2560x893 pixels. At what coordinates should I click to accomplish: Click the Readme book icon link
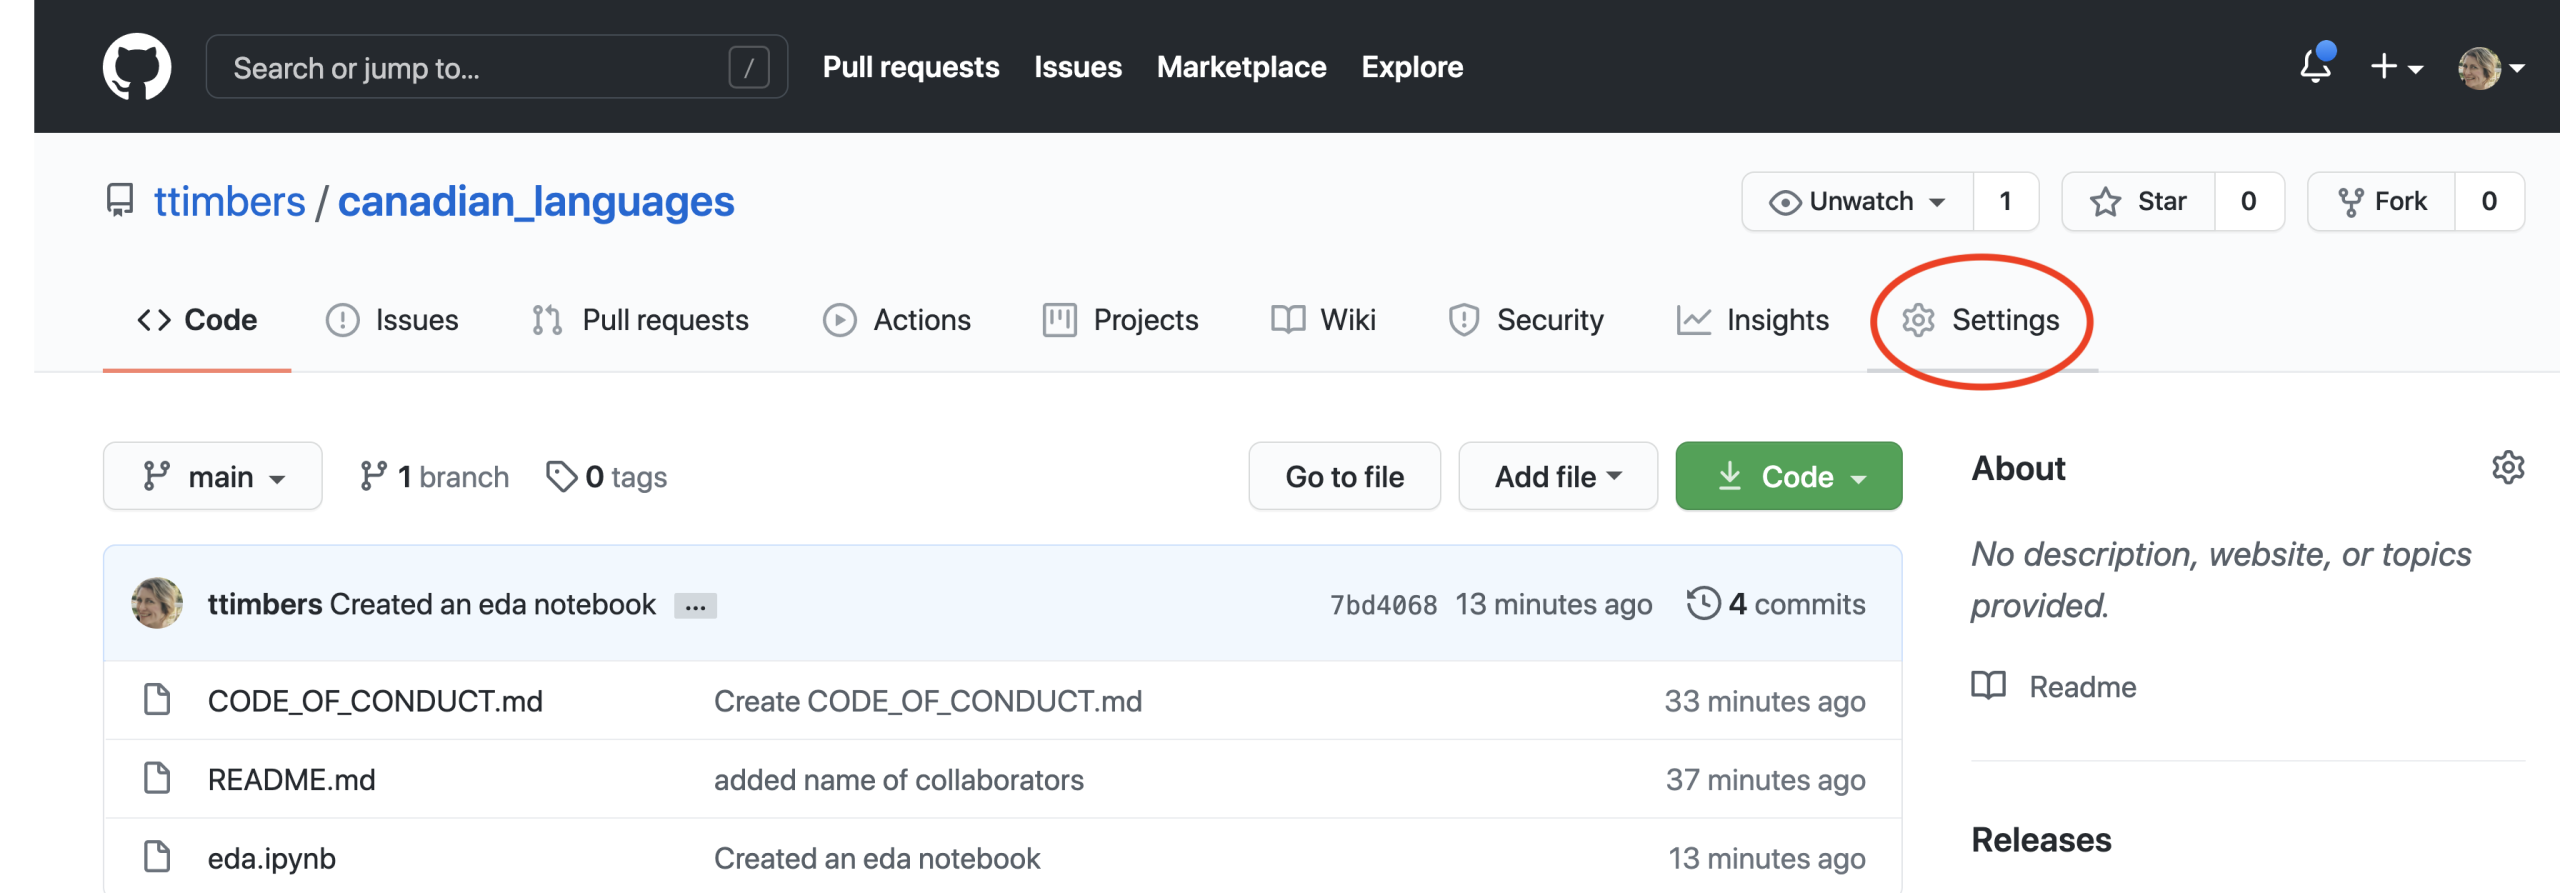coord(2054,687)
